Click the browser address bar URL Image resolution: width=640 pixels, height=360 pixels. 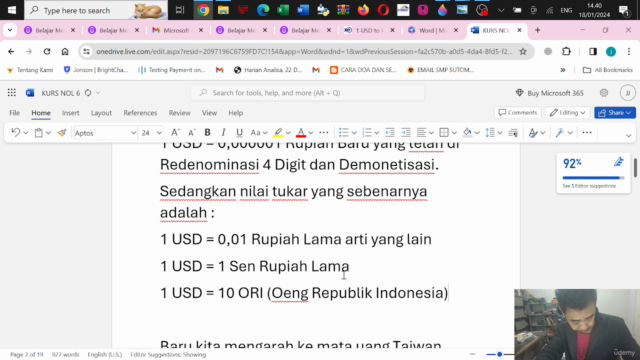tap(304, 51)
